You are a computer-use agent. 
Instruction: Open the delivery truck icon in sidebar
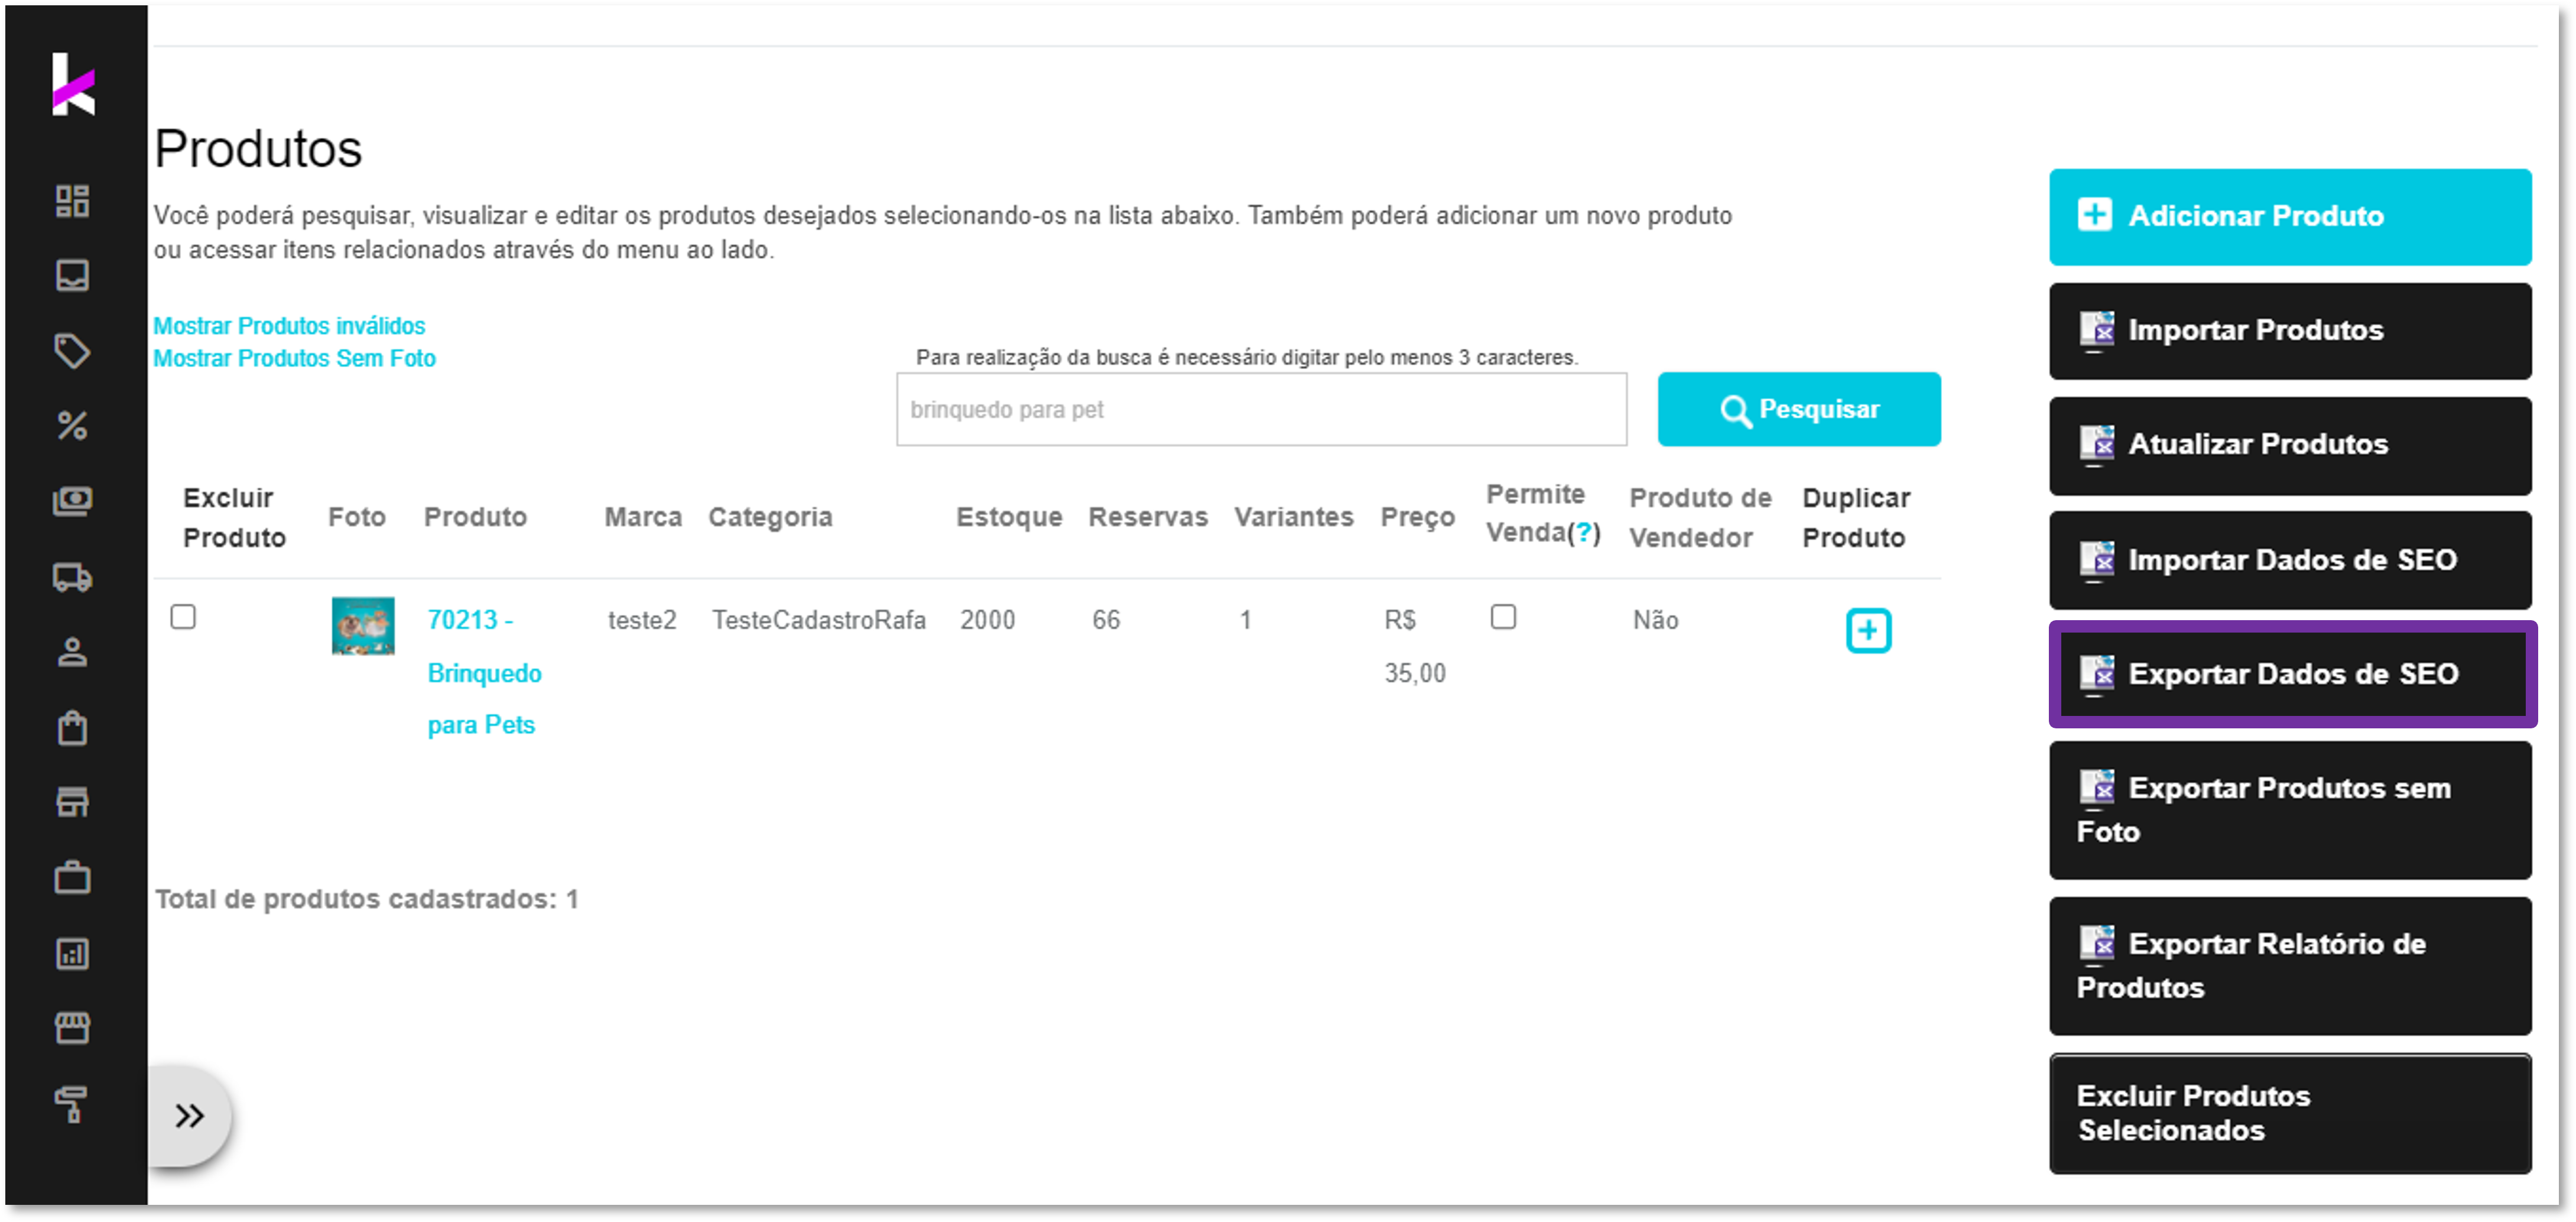pyautogui.click(x=72, y=577)
